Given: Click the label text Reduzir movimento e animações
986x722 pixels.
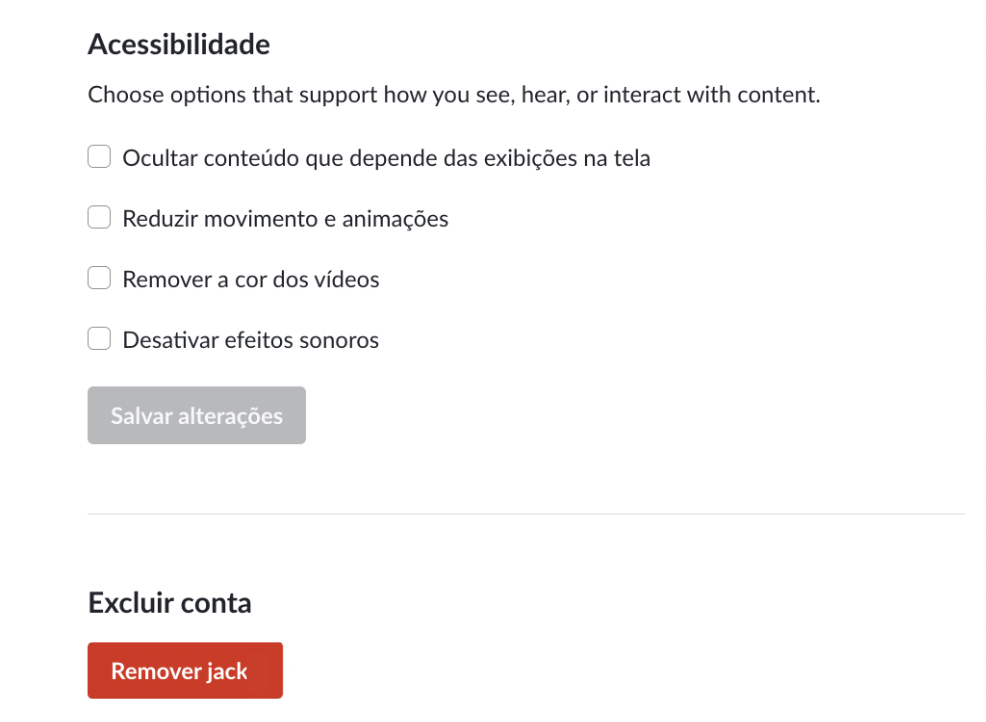Looking at the screenshot, I should click(x=285, y=219).
